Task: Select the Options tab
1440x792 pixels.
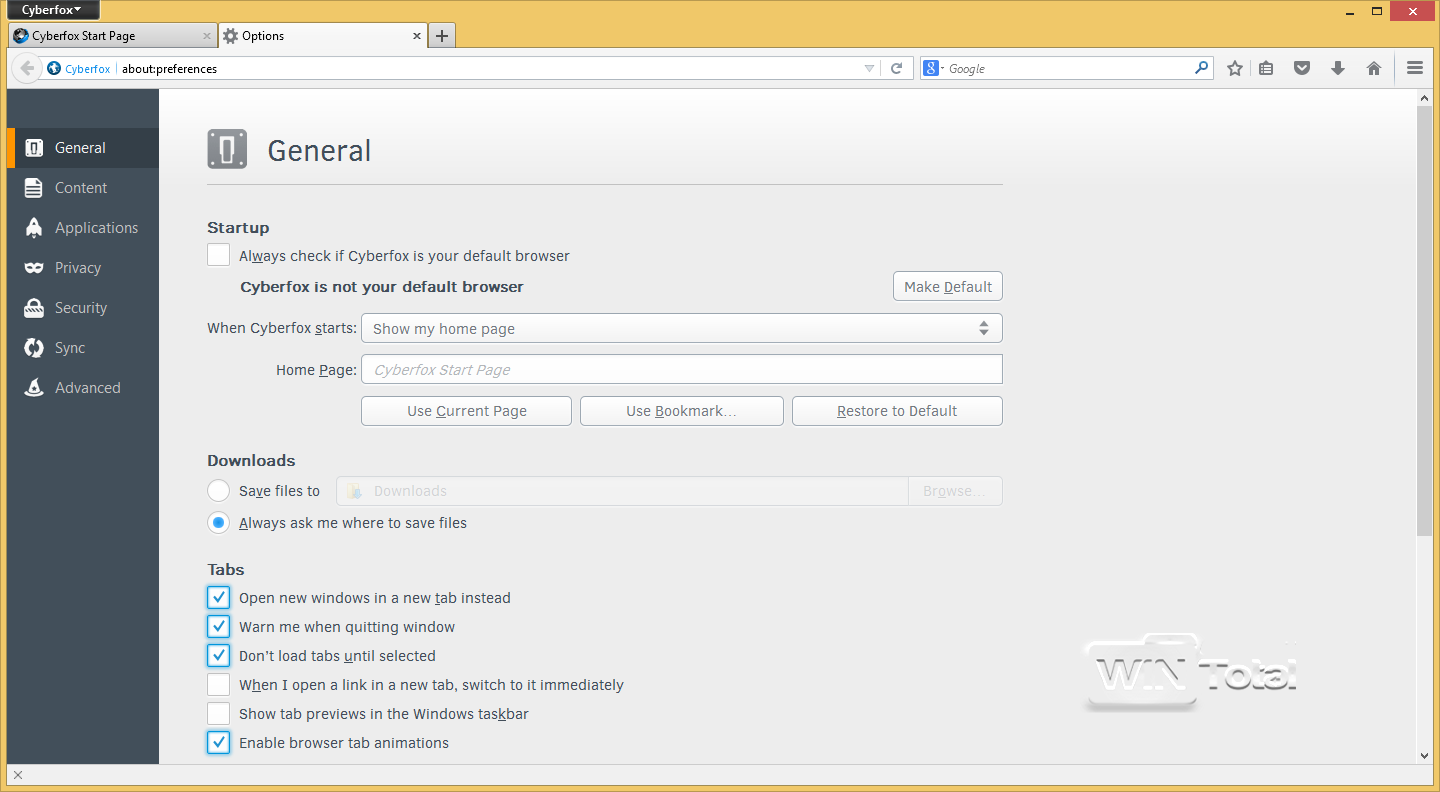Action: [x=323, y=36]
